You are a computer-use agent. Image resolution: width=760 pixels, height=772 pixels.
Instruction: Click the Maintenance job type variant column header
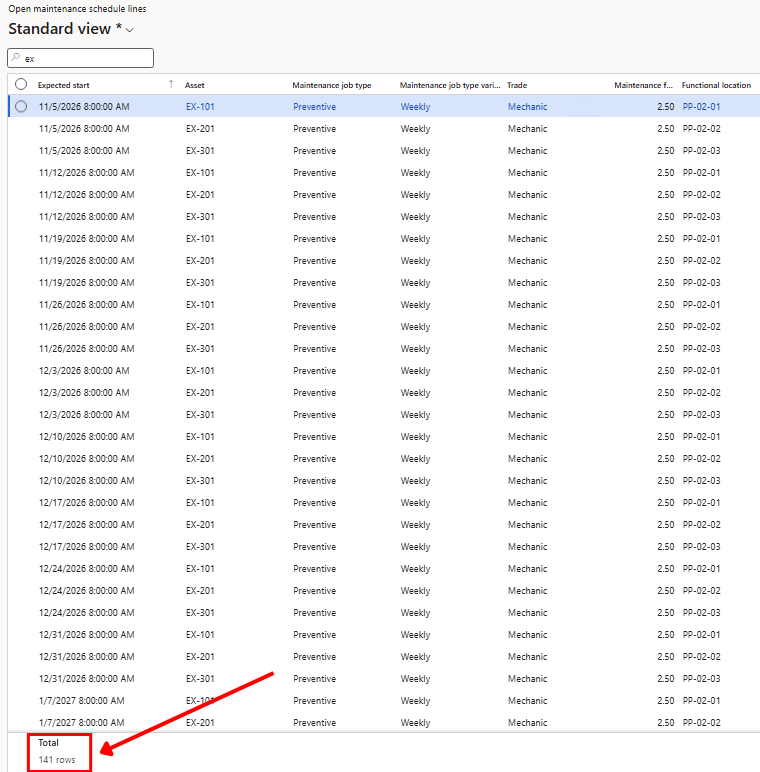(x=449, y=85)
